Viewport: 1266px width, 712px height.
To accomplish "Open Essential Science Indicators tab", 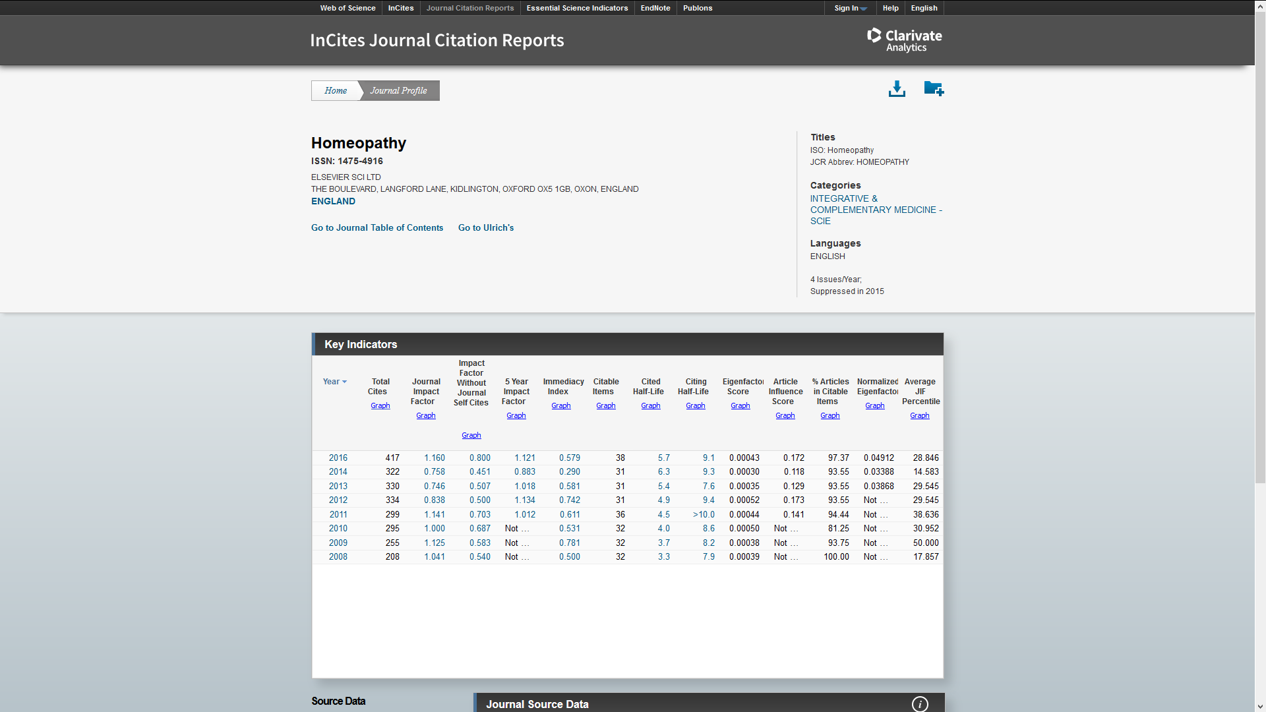I will [x=577, y=8].
